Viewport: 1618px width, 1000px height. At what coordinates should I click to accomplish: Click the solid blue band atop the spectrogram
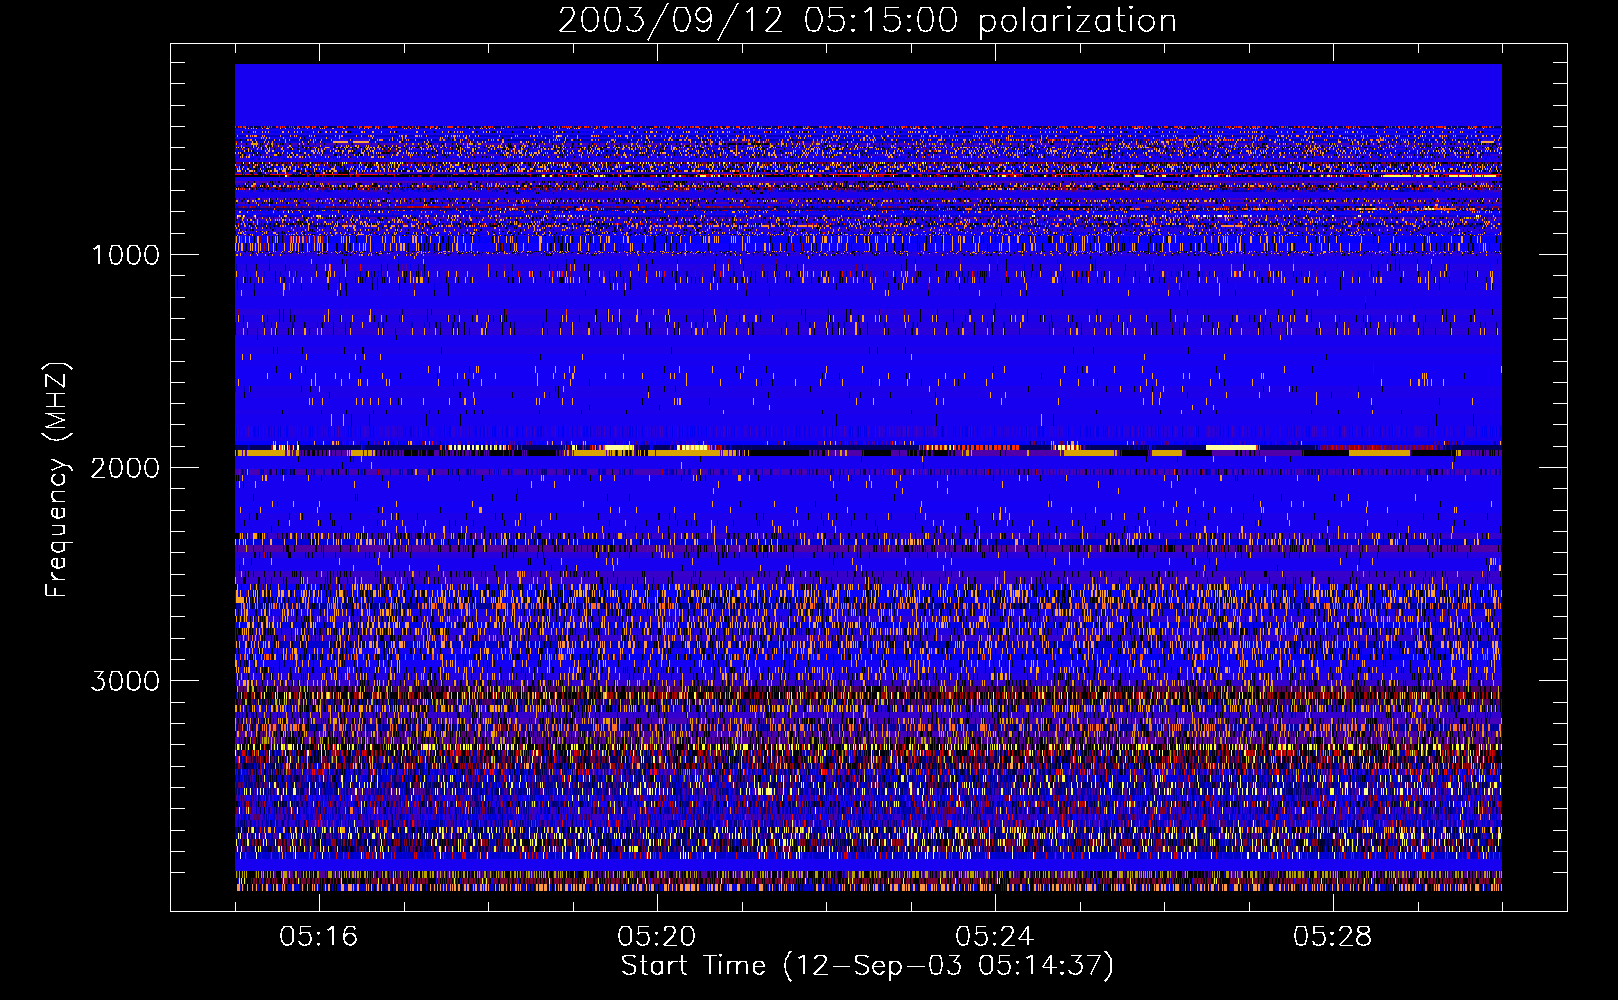click(x=868, y=95)
